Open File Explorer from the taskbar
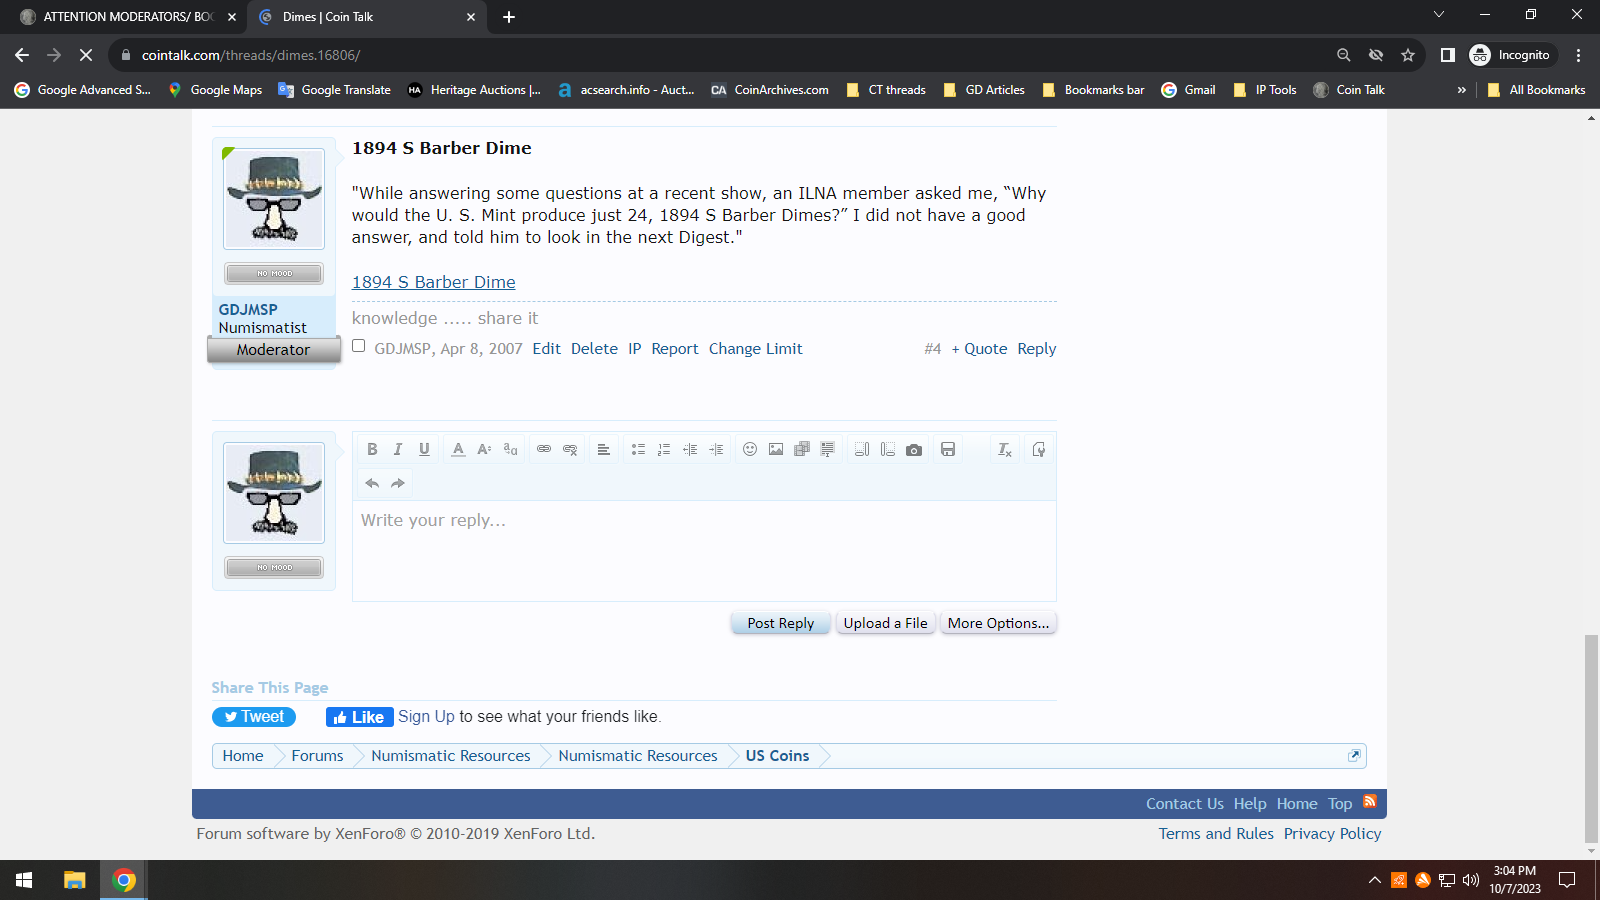 74,880
